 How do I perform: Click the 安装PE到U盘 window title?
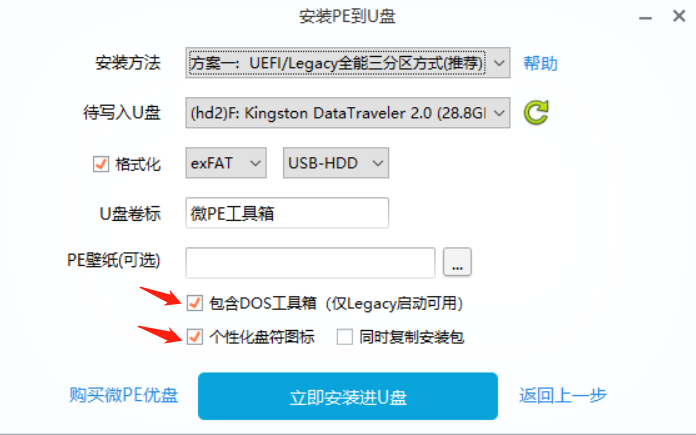pyautogui.click(x=347, y=16)
